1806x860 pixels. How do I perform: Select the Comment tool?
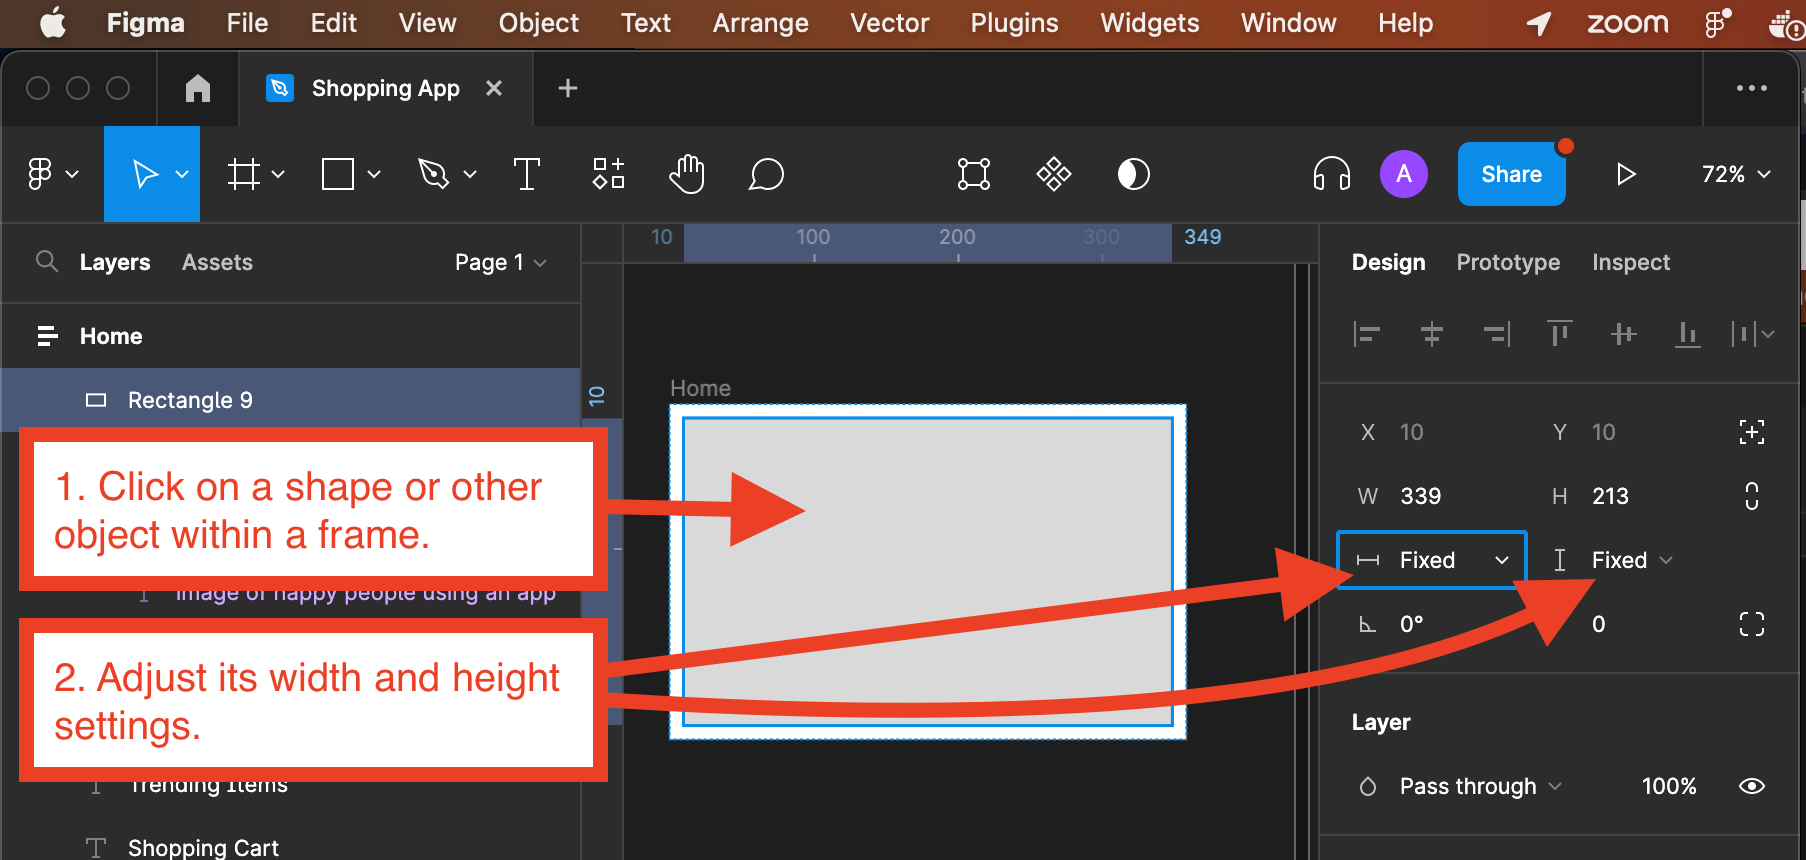(x=766, y=174)
